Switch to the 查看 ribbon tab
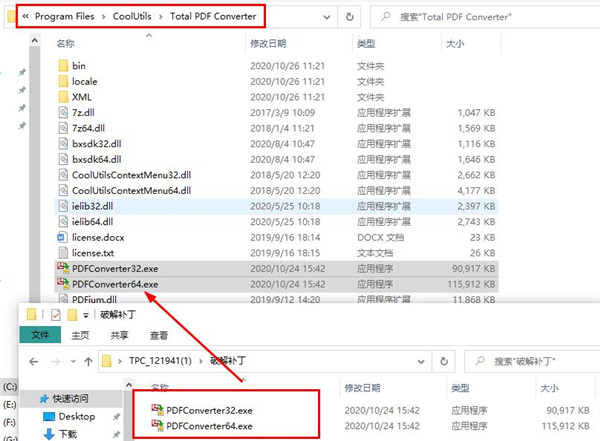600x441 pixels. (x=159, y=335)
